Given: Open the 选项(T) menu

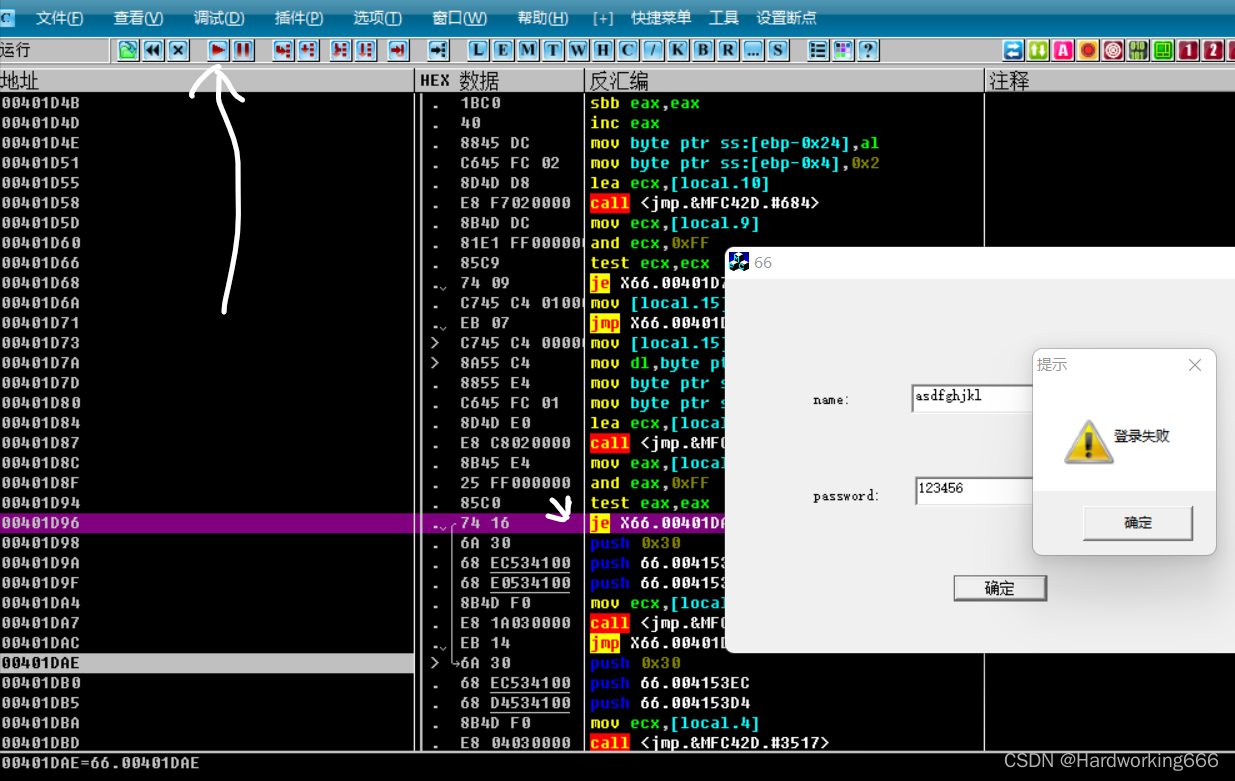Looking at the screenshot, I should pyautogui.click(x=377, y=18).
